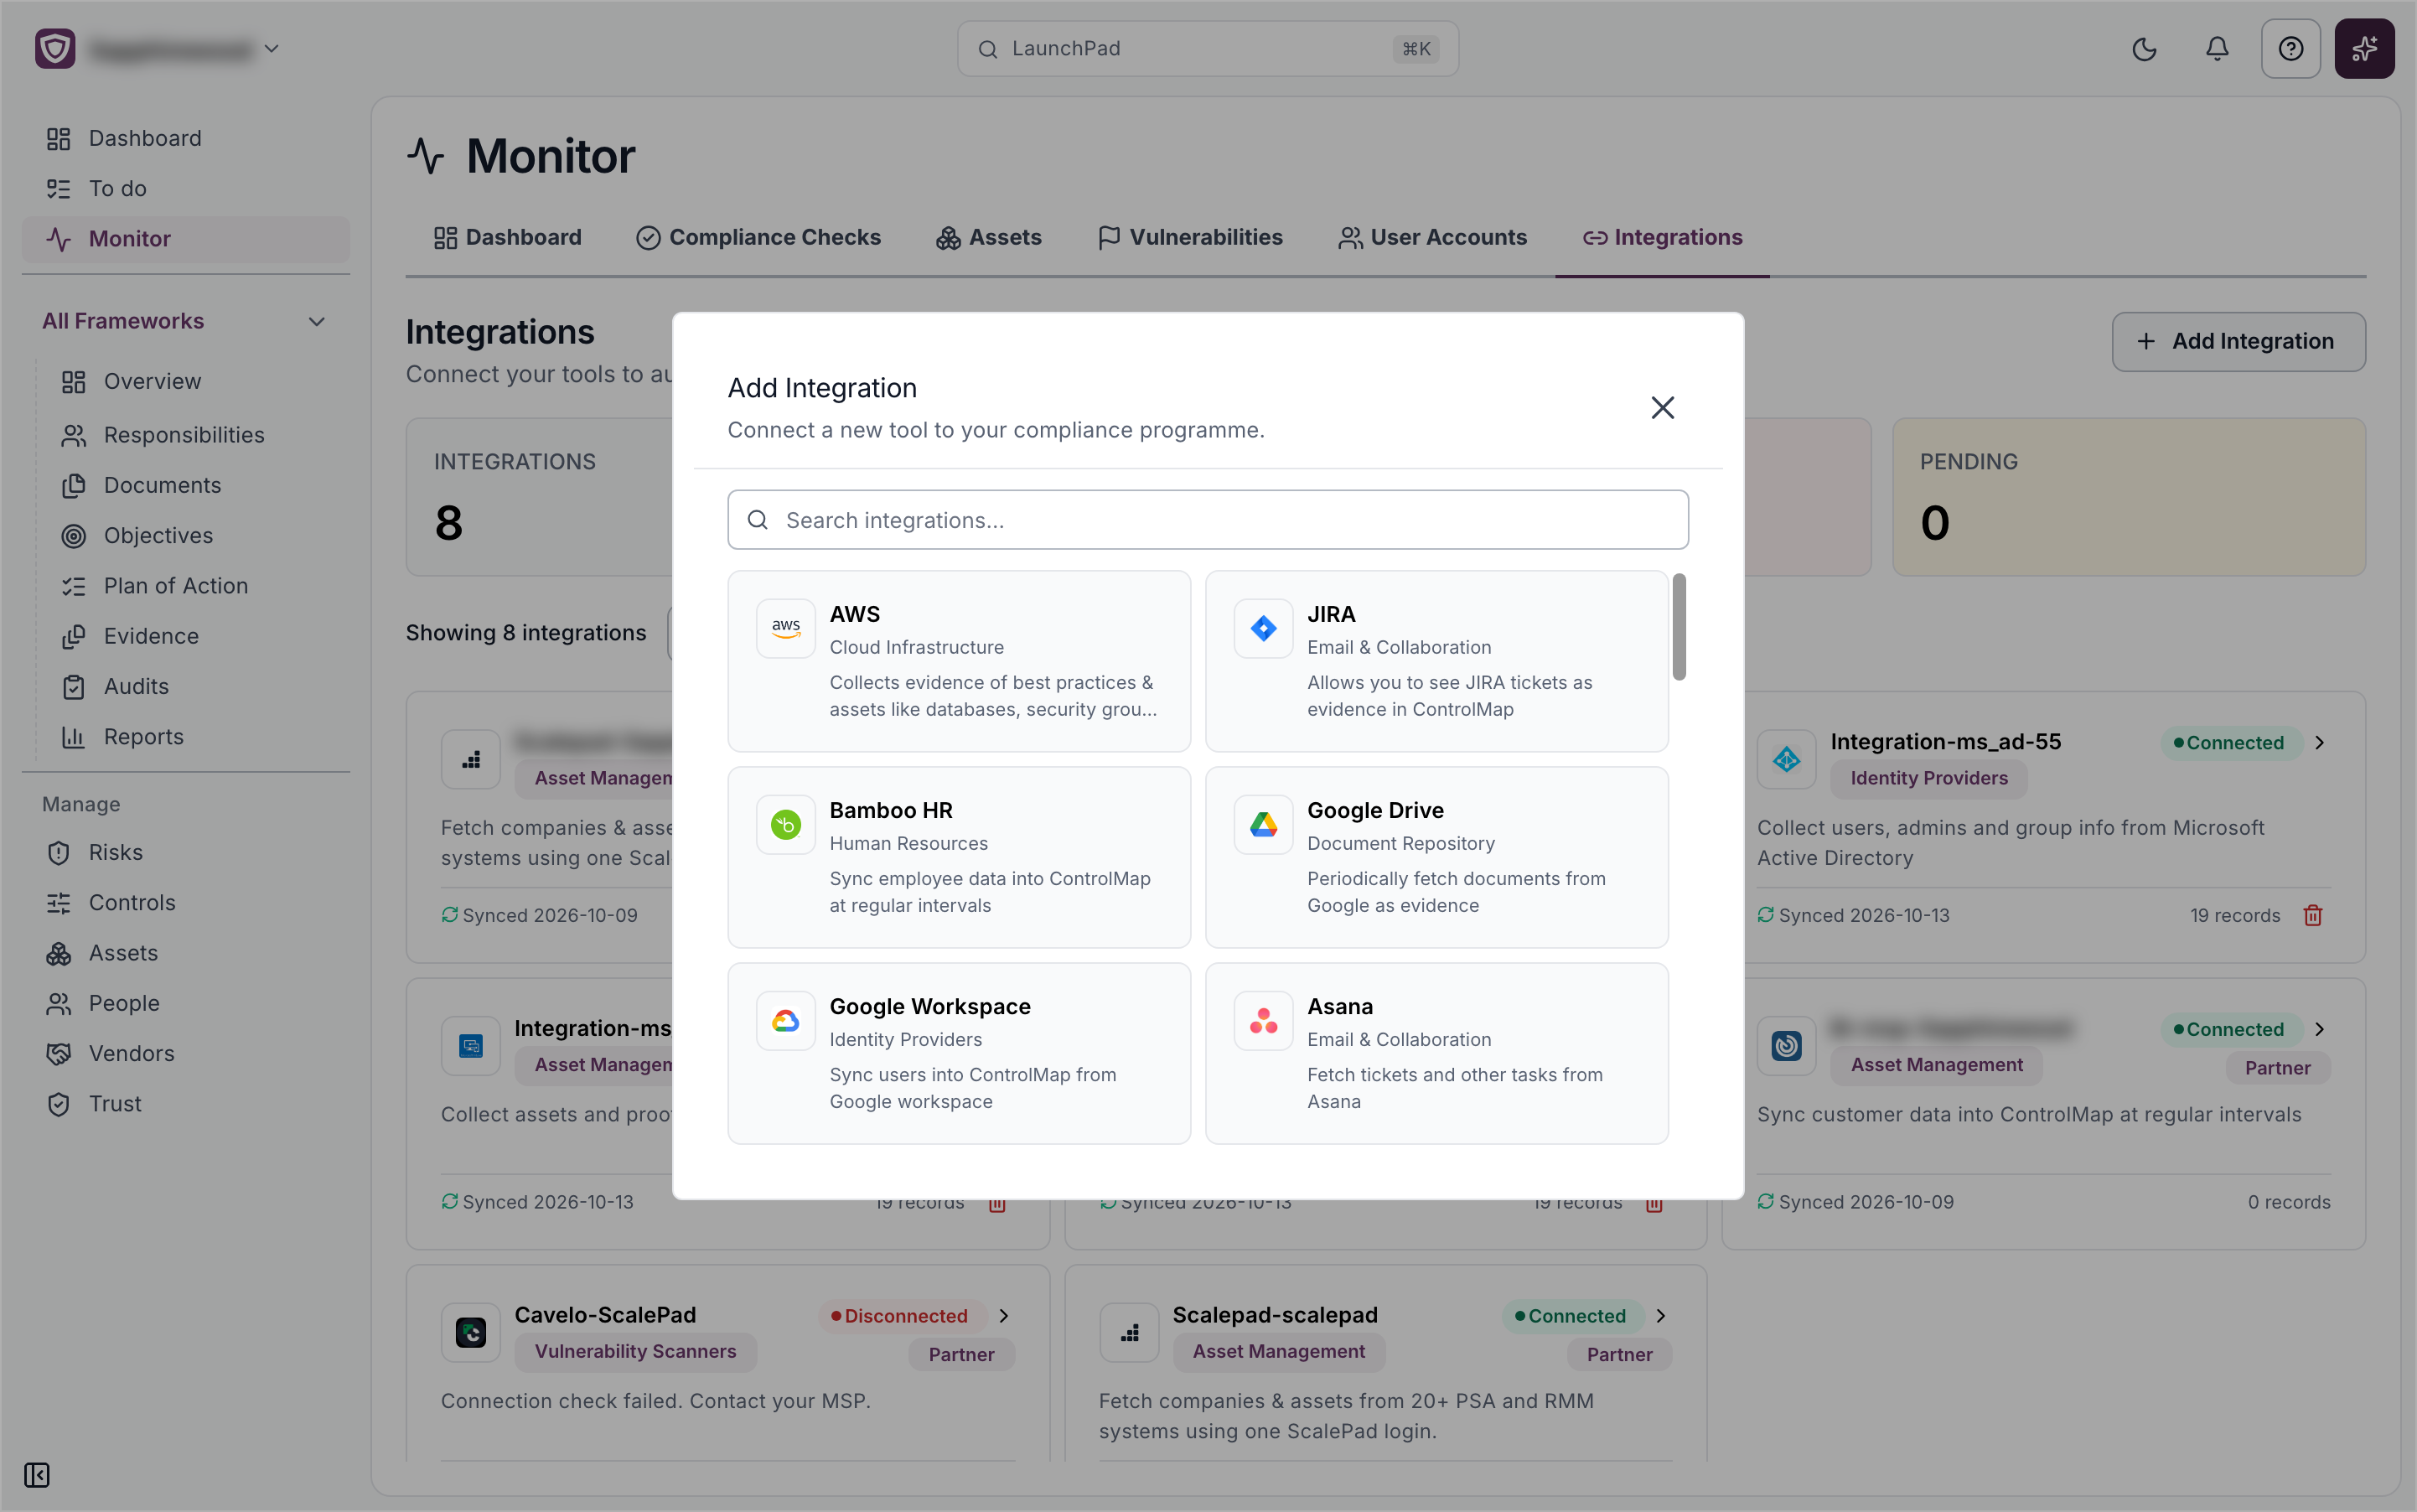Click the Add Integration button
The width and height of the screenshot is (2417, 1512).
click(2238, 341)
